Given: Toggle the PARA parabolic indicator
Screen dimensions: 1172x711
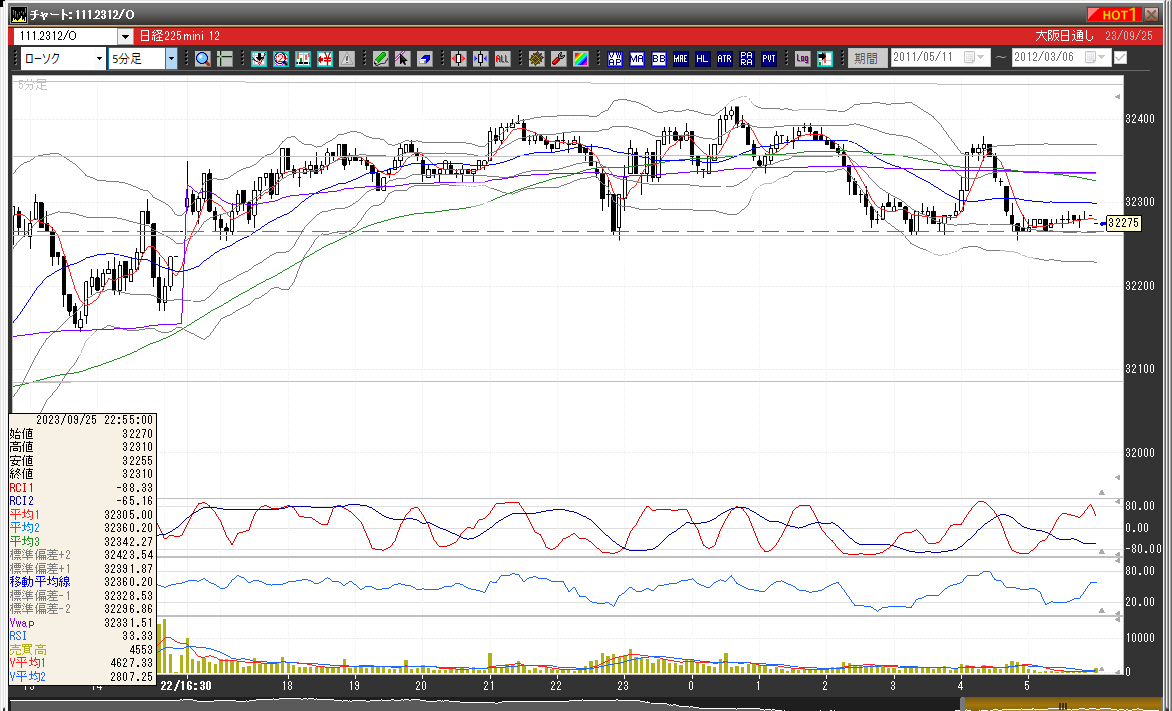Looking at the screenshot, I should (747, 58).
